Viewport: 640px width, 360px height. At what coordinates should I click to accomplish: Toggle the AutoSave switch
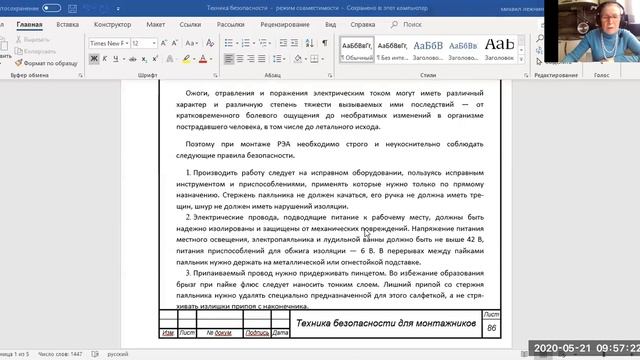coord(51,8)
